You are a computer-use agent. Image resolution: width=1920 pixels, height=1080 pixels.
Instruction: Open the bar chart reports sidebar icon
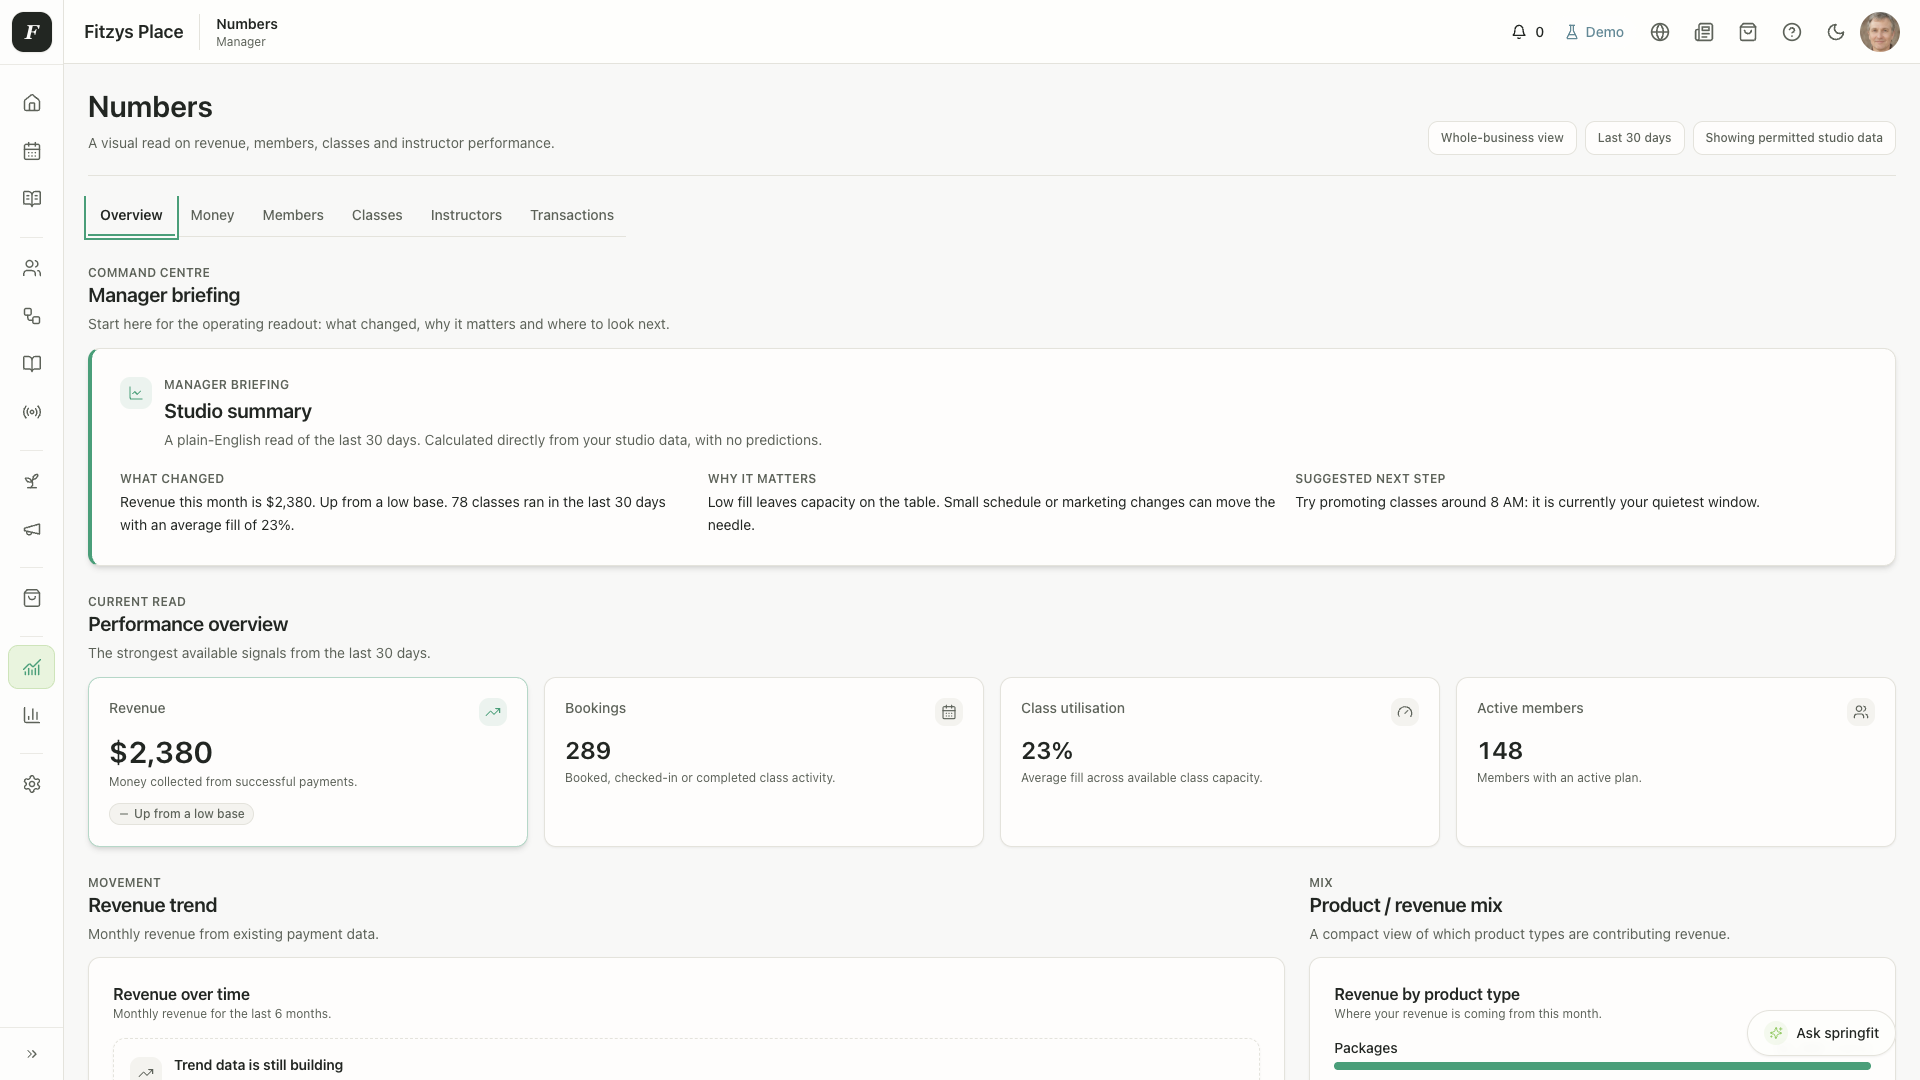32,715
